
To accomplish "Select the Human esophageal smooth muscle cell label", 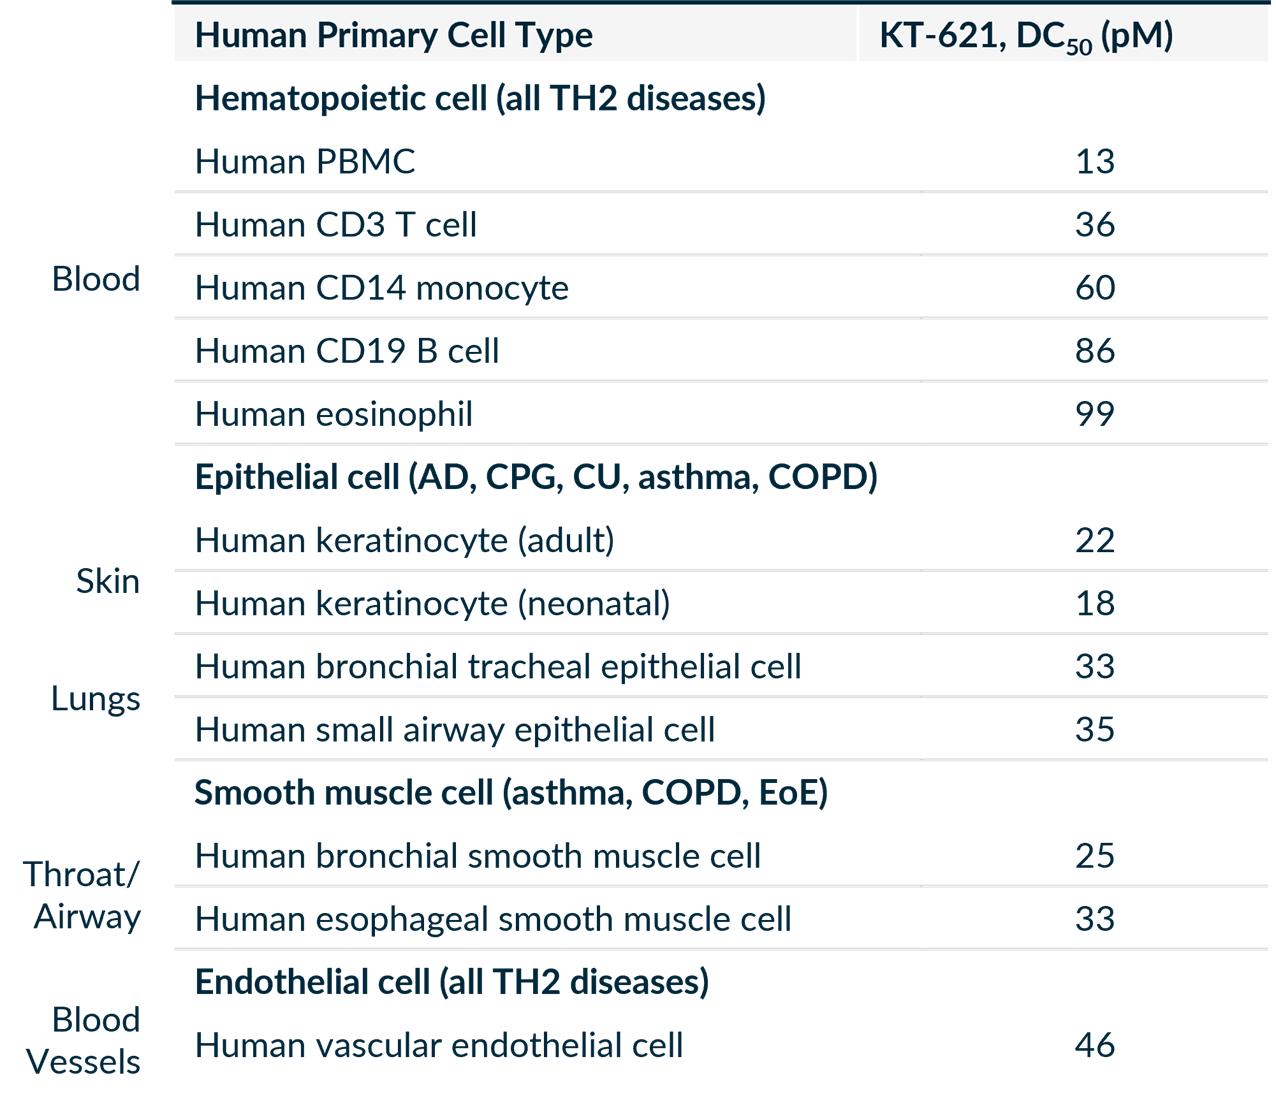I will (x=493, y=919).
